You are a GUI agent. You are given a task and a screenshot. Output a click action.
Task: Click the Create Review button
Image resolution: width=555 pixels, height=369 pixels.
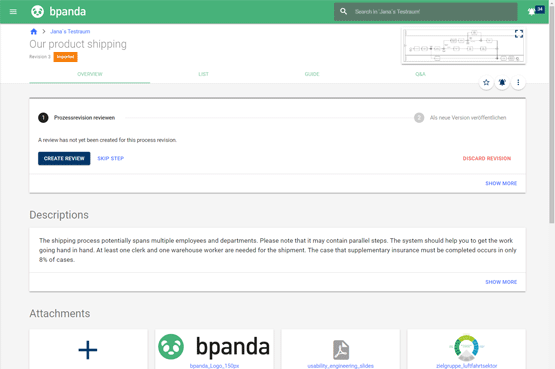tap(64, 158)
